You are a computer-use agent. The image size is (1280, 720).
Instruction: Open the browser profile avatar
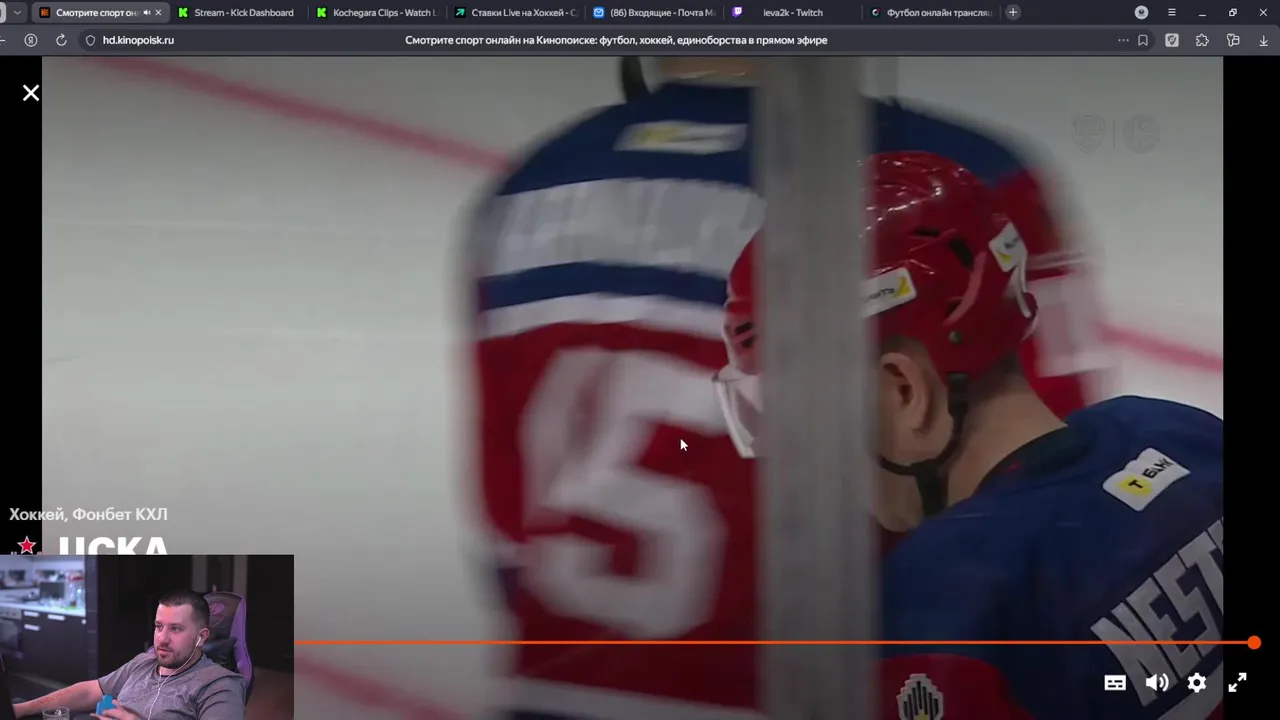coord(1141,13)
